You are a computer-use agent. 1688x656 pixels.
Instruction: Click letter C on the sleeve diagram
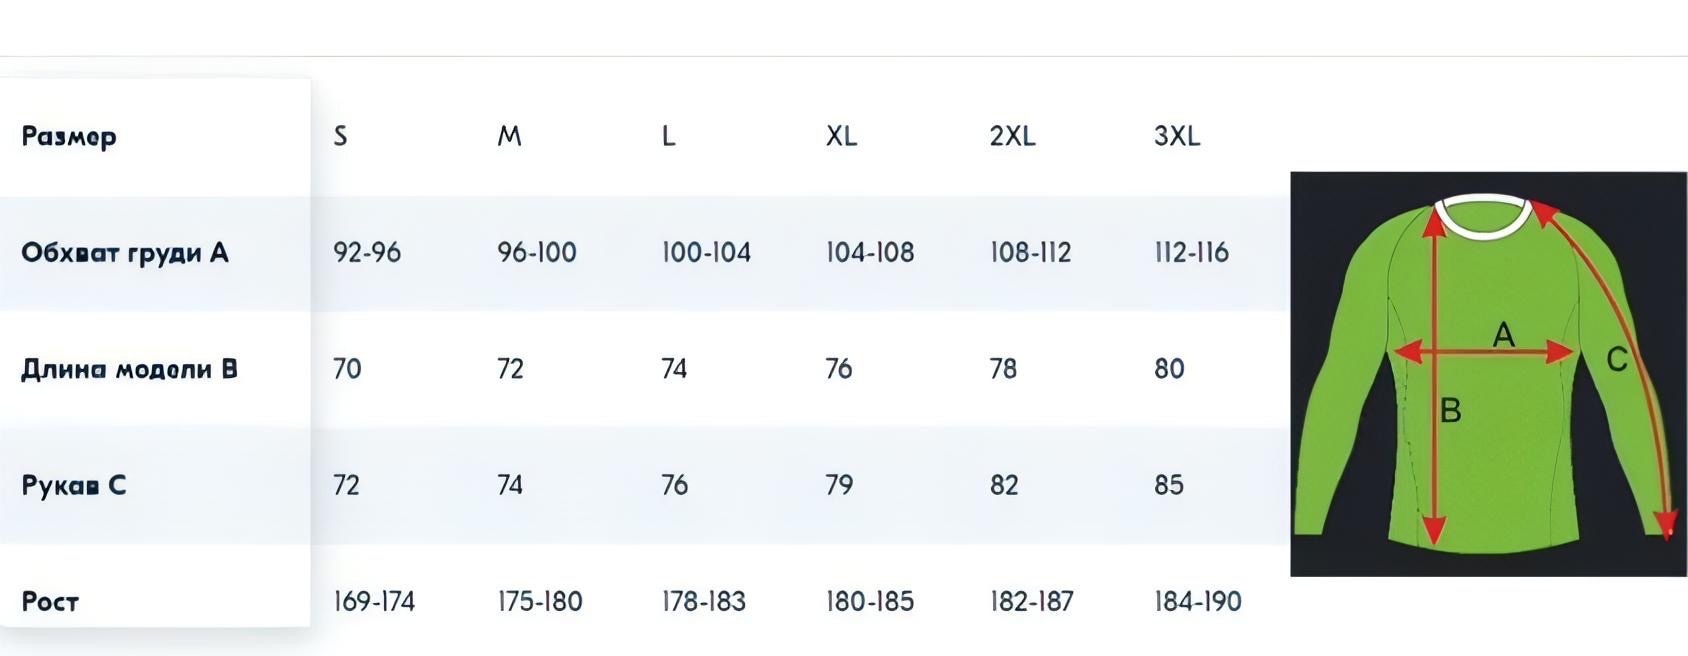pos(1617,359)
